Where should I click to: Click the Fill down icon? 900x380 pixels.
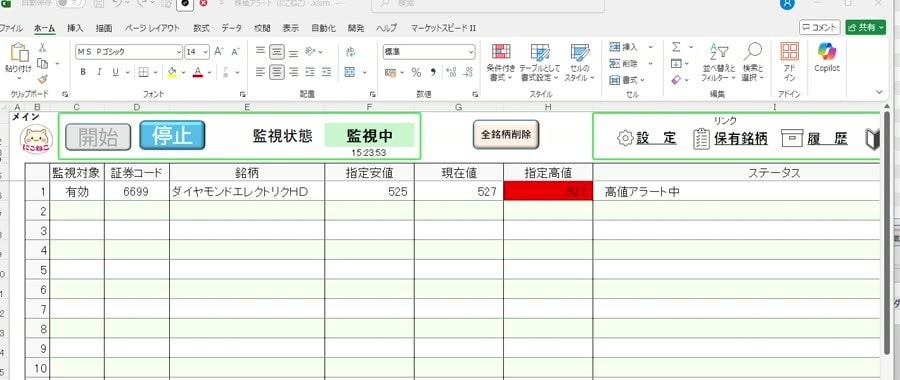[x=676, y=63]
